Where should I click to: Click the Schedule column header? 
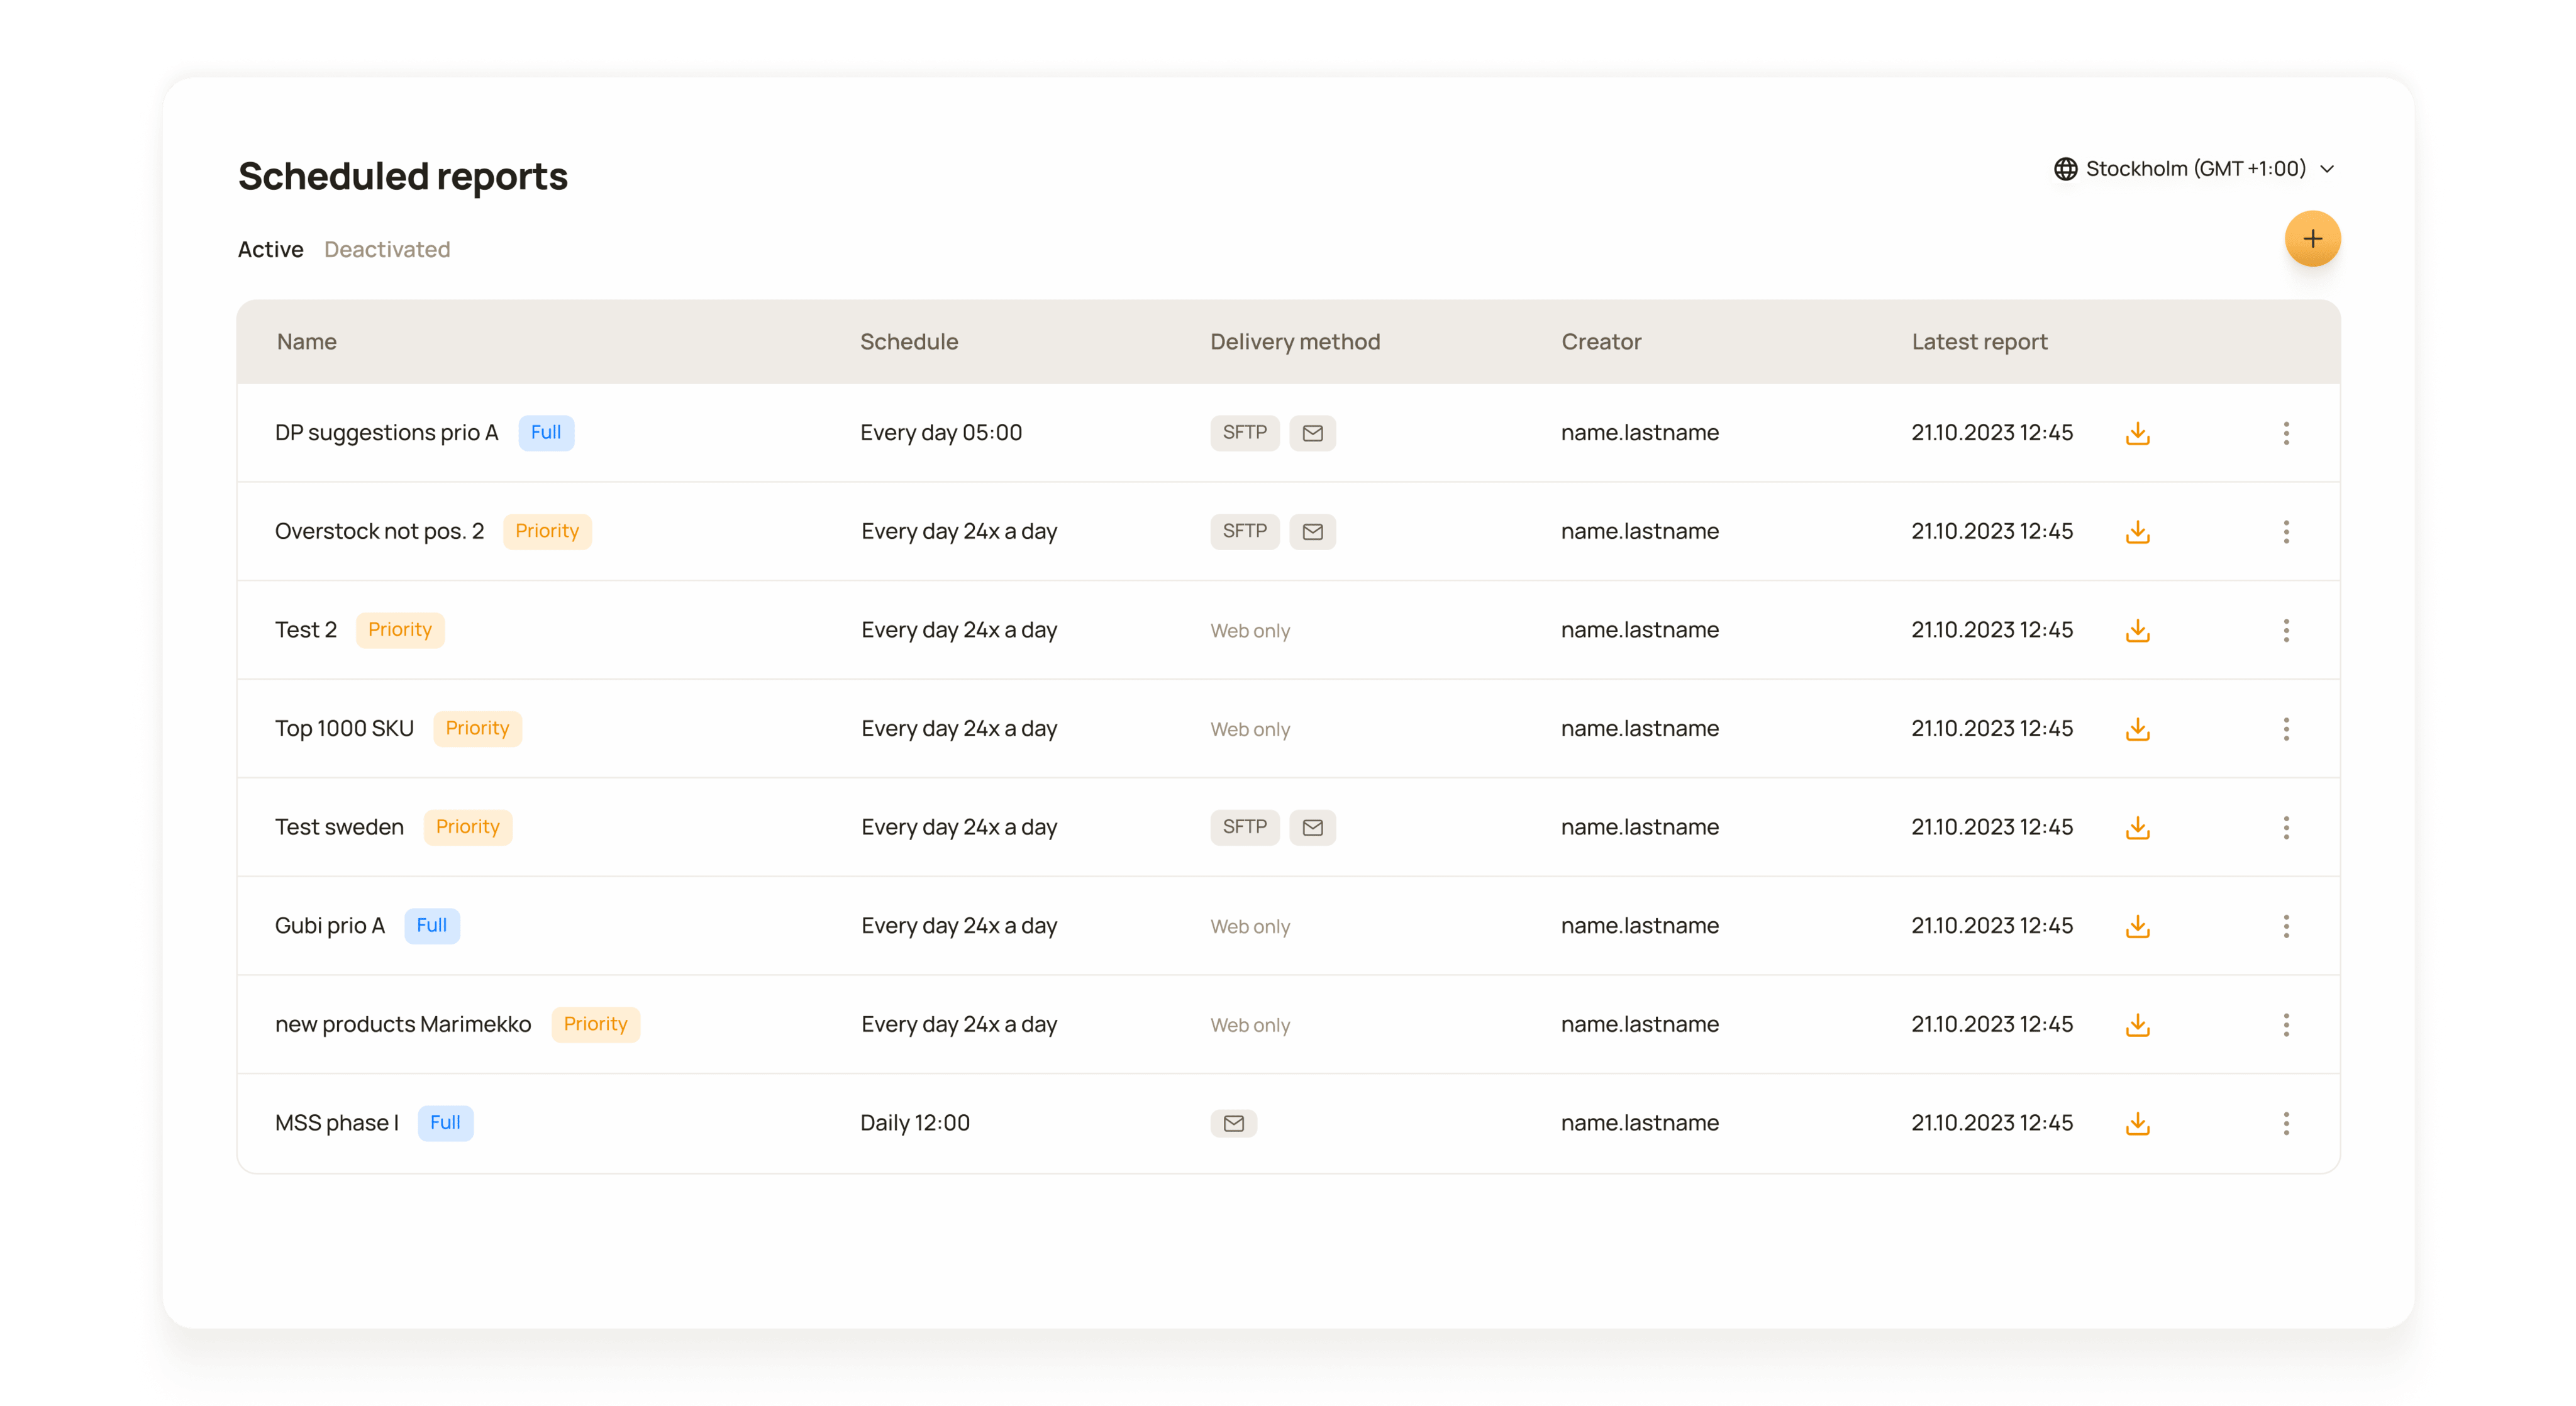click(x=908, y=342)
